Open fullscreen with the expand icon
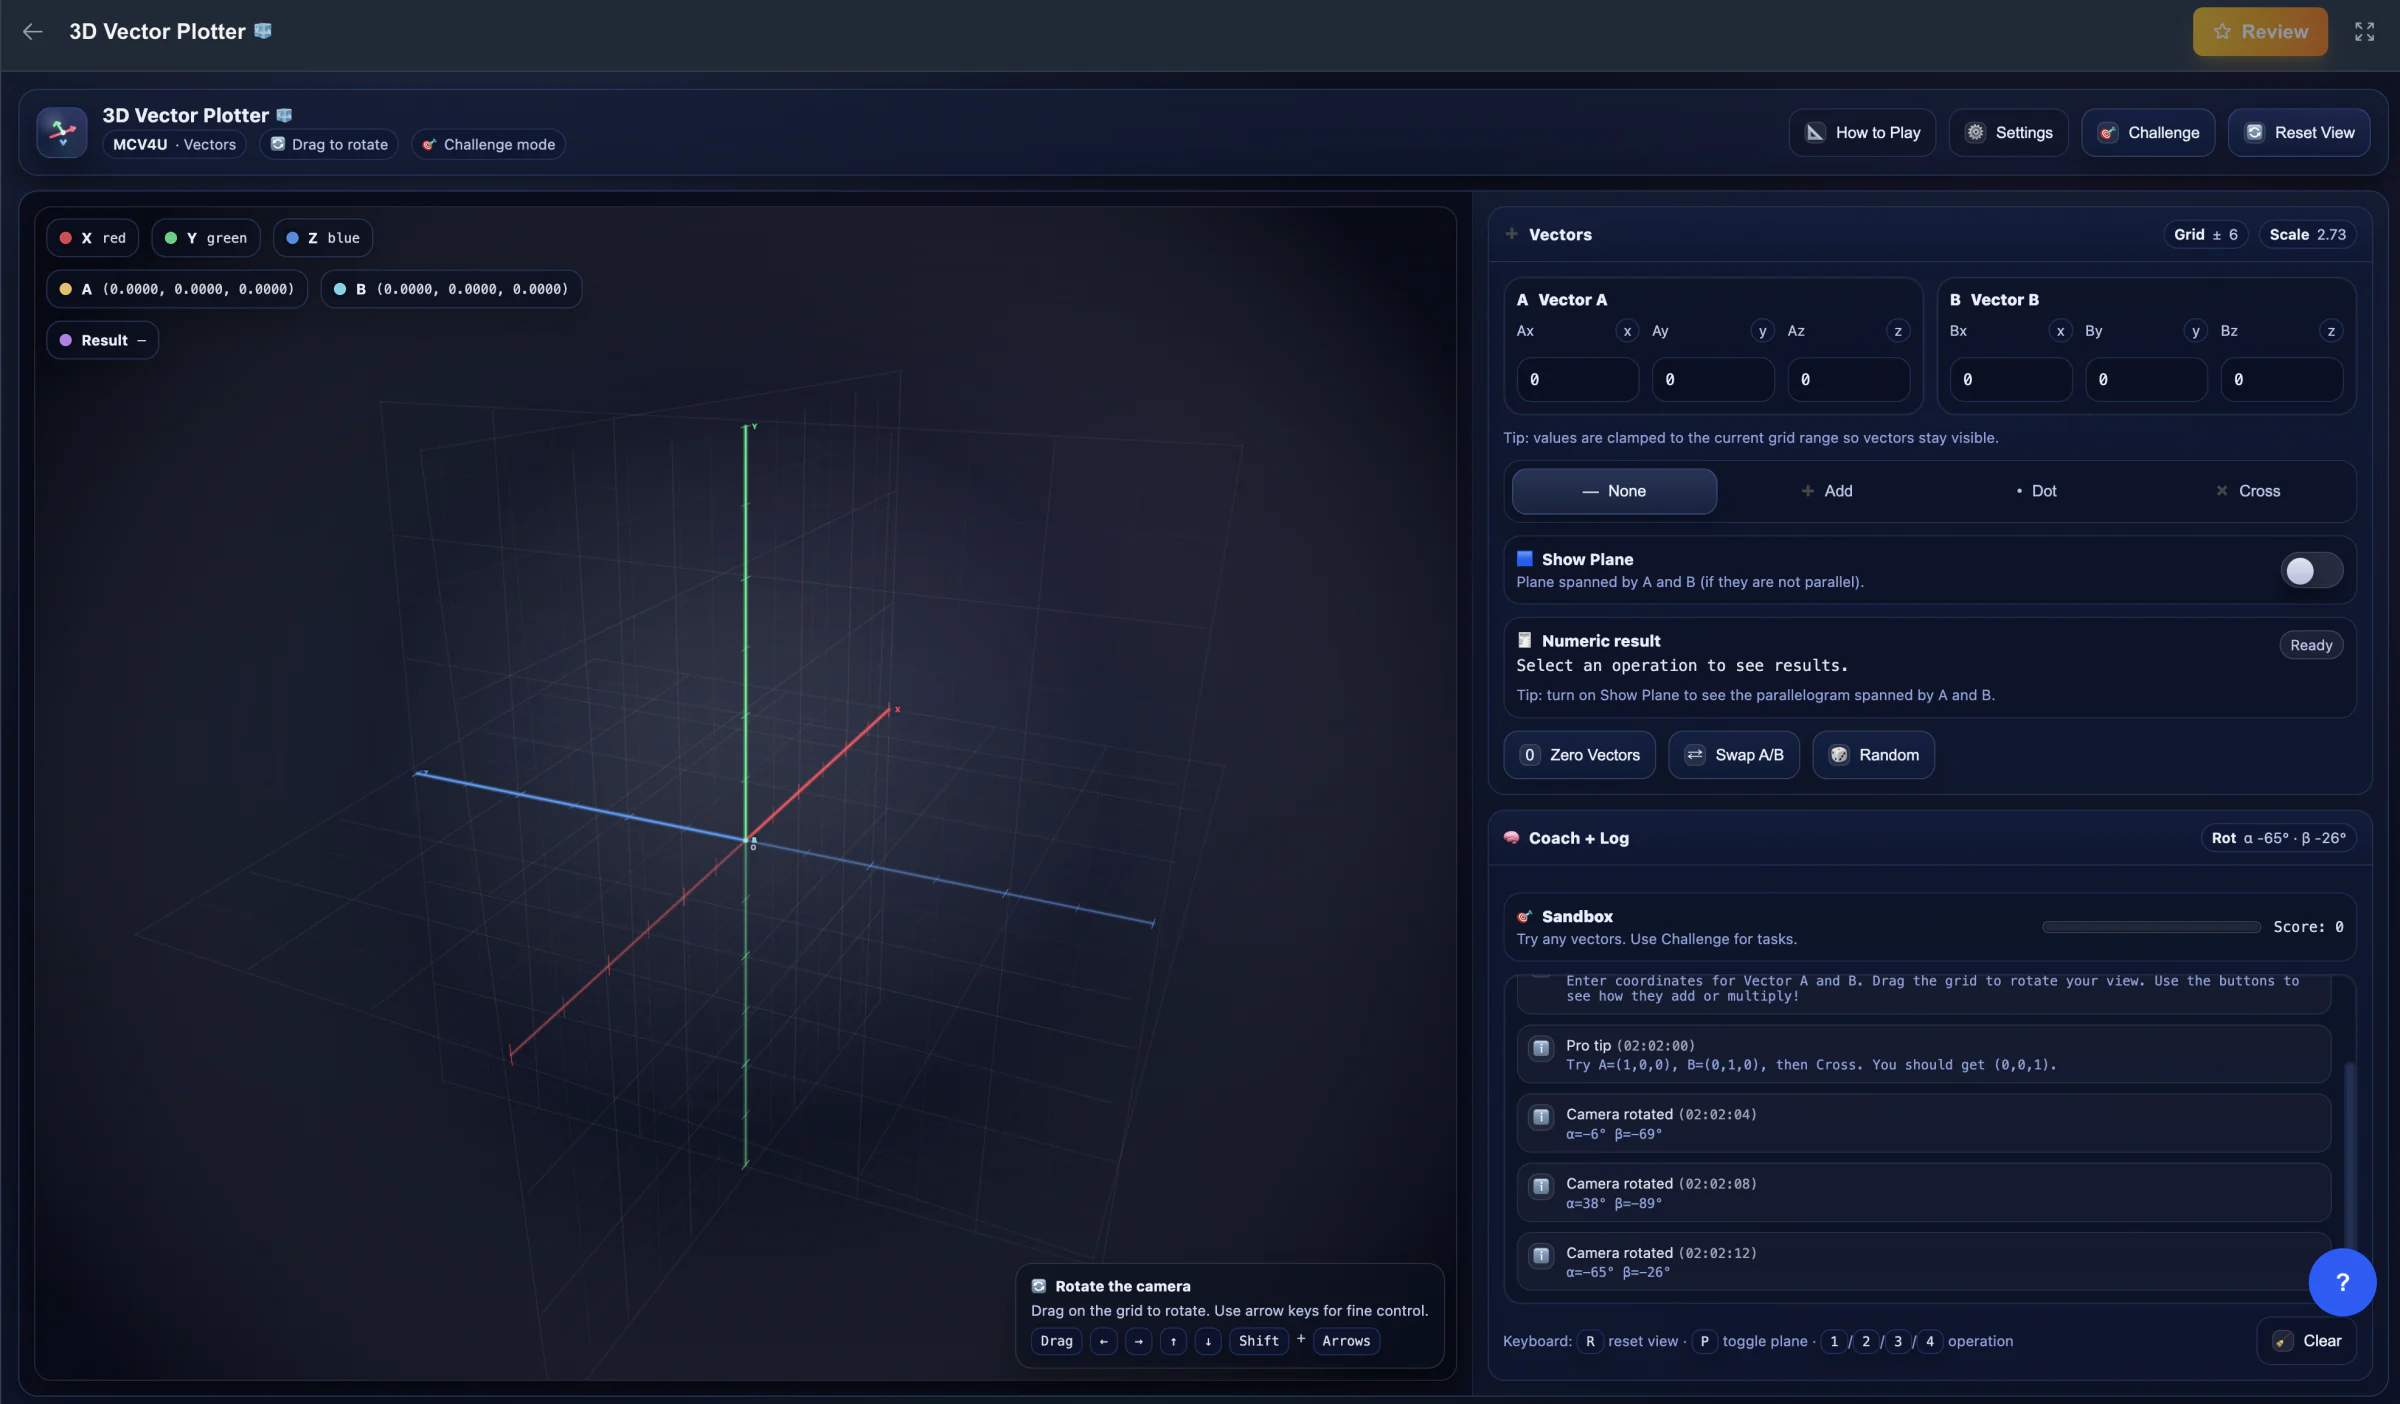The height and width of the screenshot is (1404, 2400). coord(2364,32)
